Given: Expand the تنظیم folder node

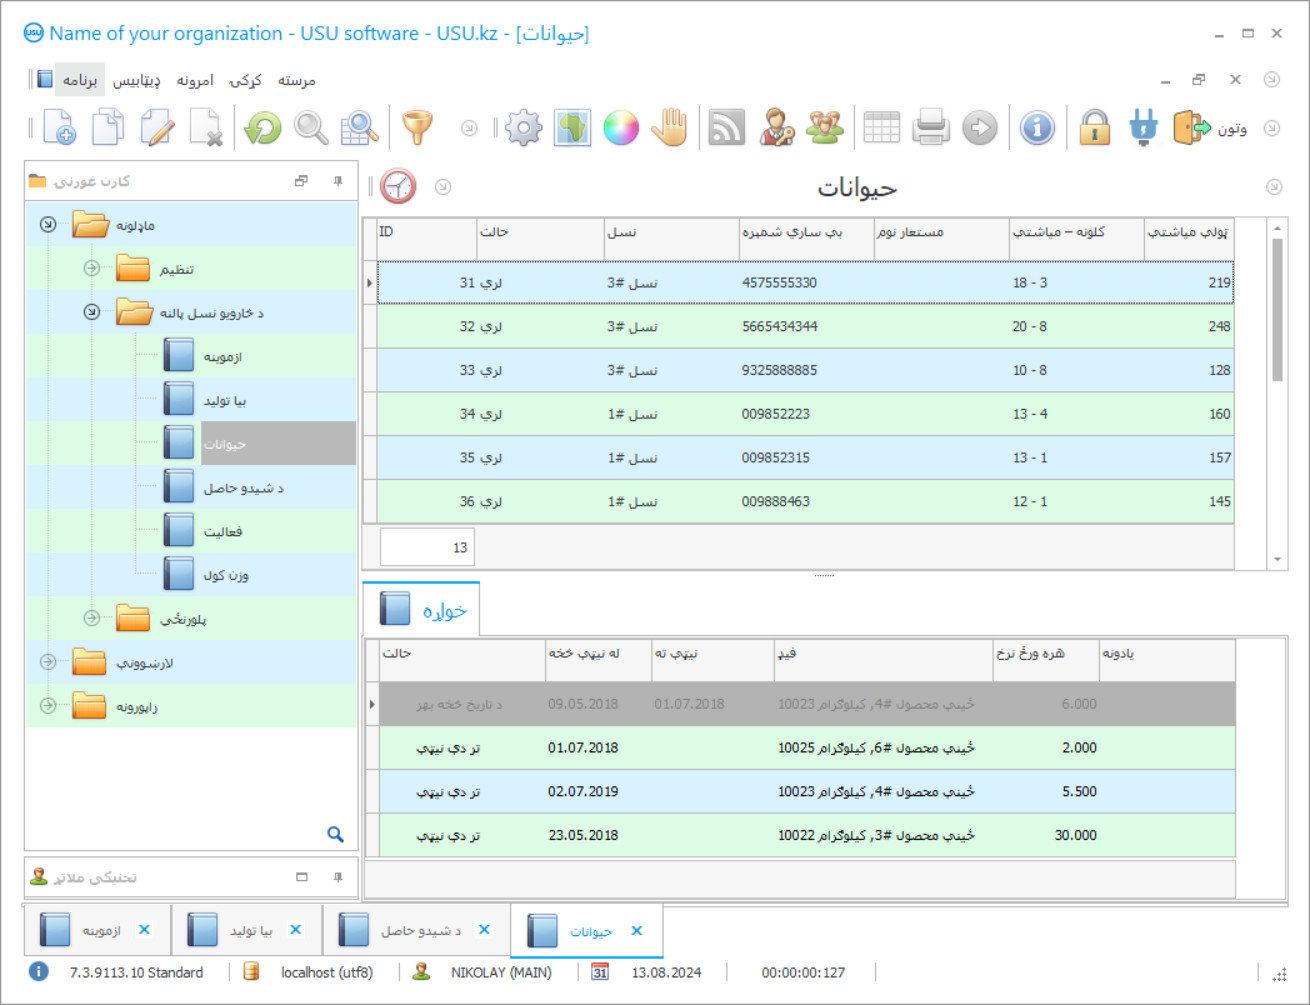Looking at the screenshot, I should 92,268.
